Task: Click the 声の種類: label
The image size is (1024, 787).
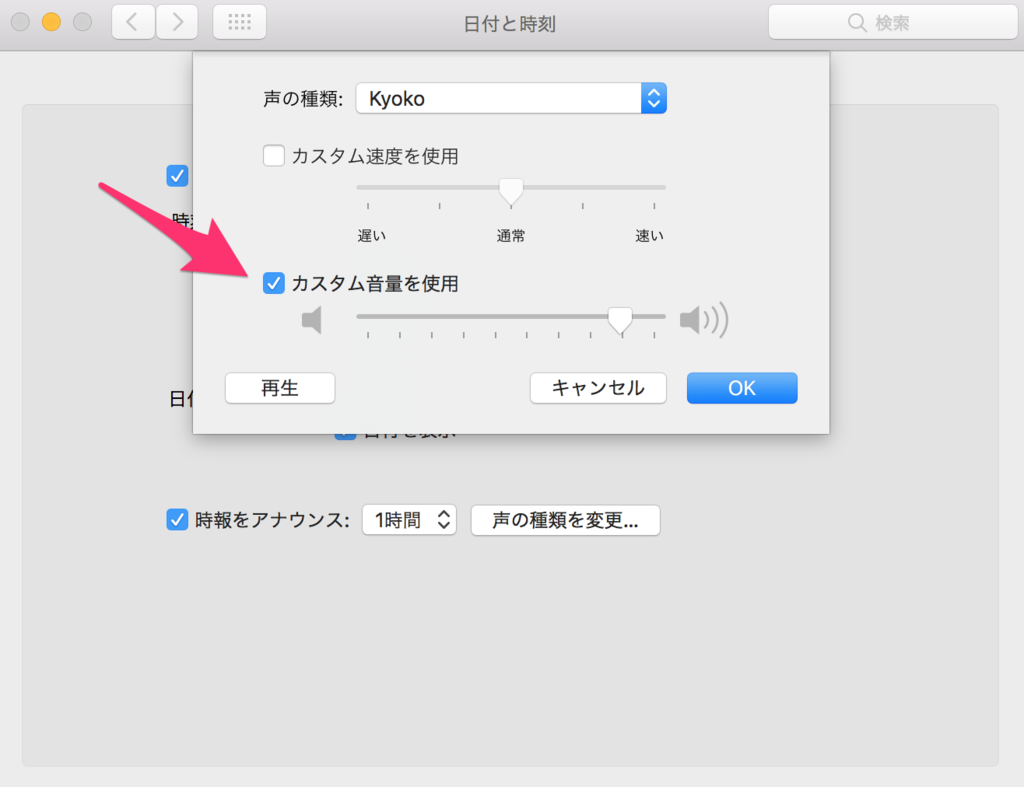Action: pyautogui.click(x=303, y=99)
